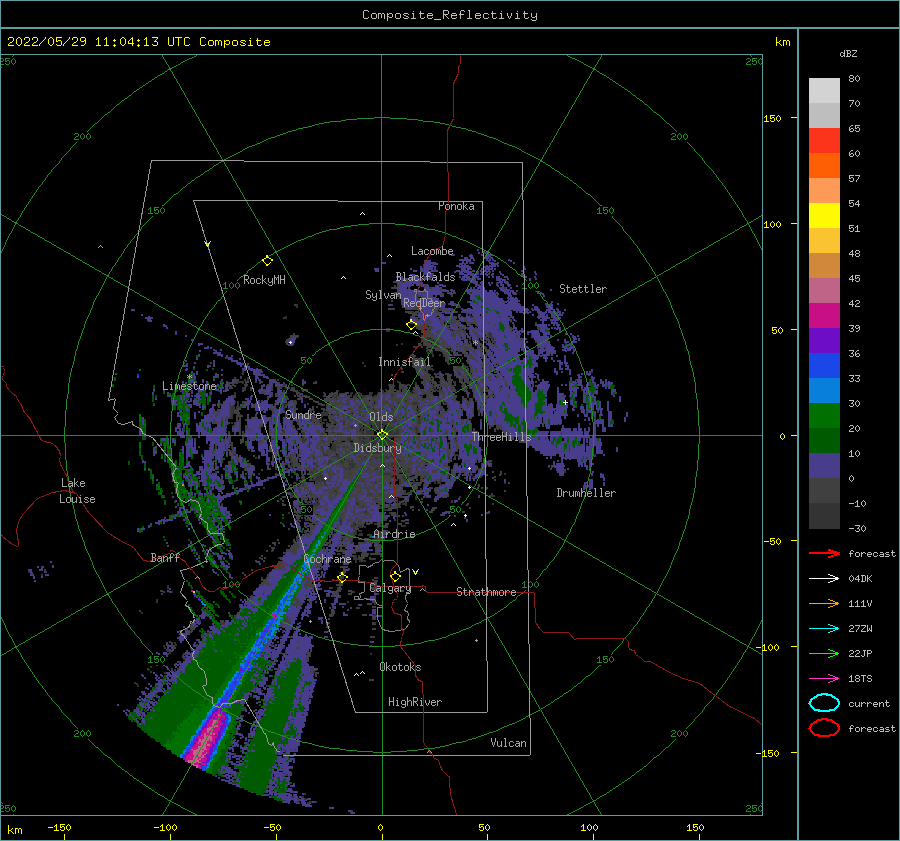Click the magenta 18TS arrow legend icon
The height and width of the screenshot is (841, 900).
point(824,679)
